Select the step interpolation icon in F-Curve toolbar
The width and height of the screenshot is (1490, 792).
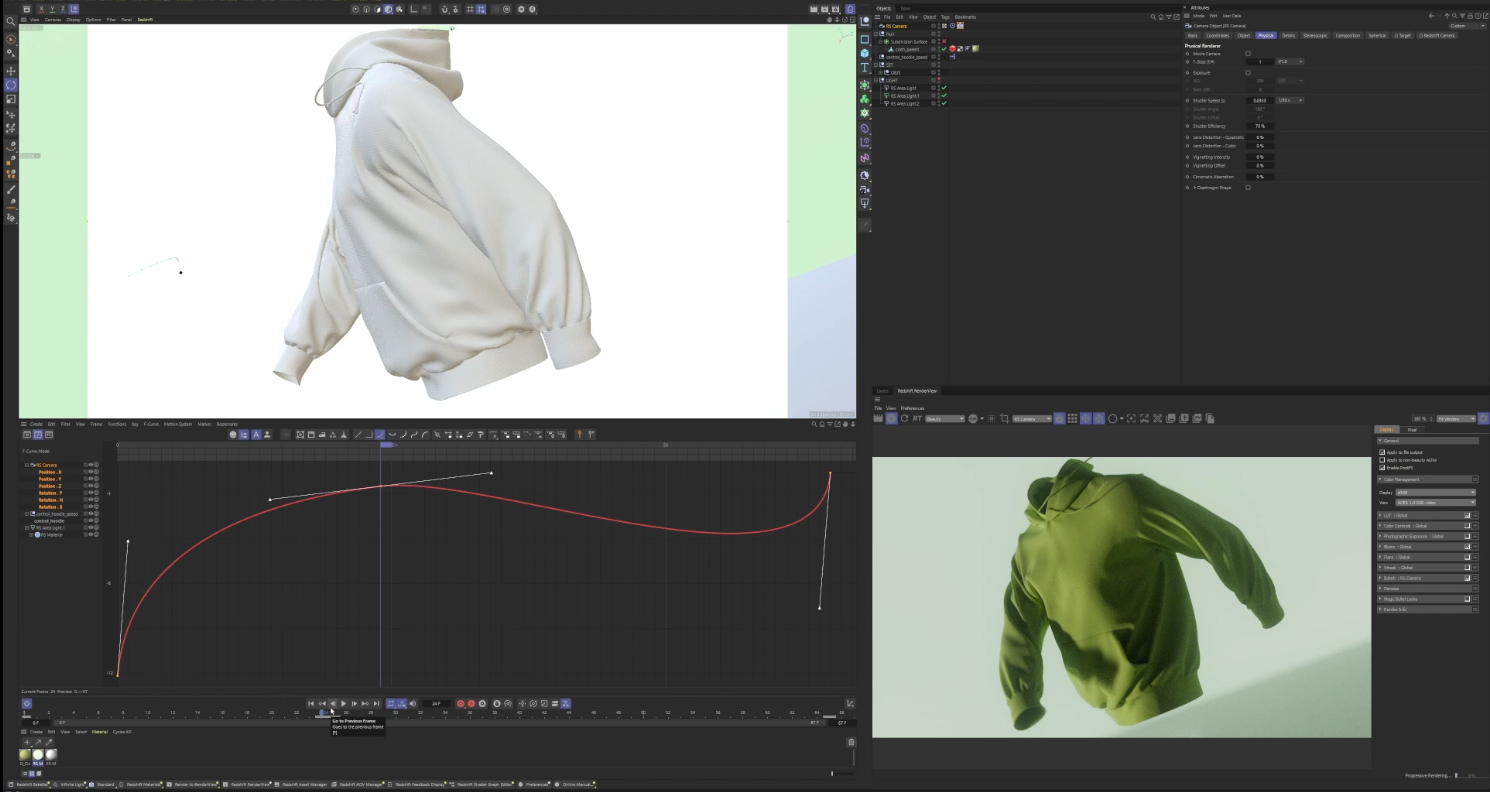point(369,434)
